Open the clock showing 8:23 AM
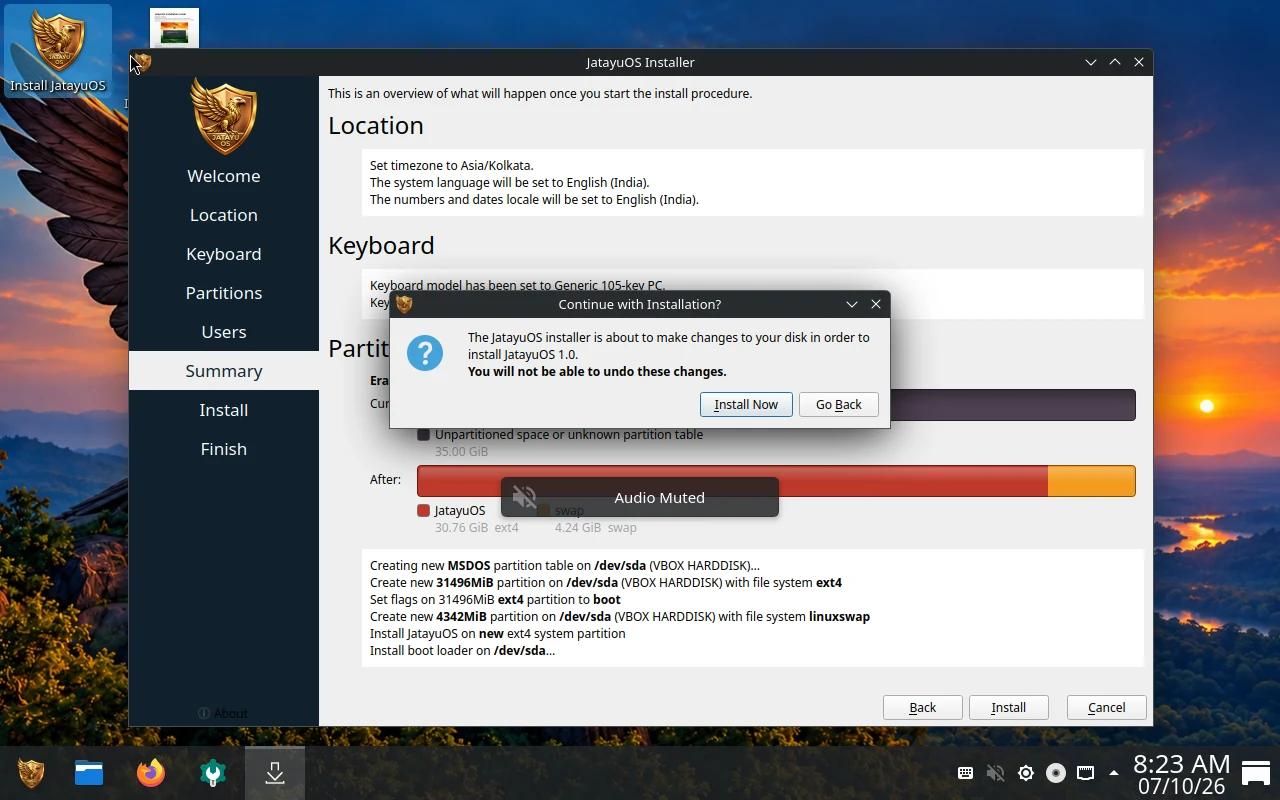The width and height of the screenshot is (1280, 800). click(1181, 775)
